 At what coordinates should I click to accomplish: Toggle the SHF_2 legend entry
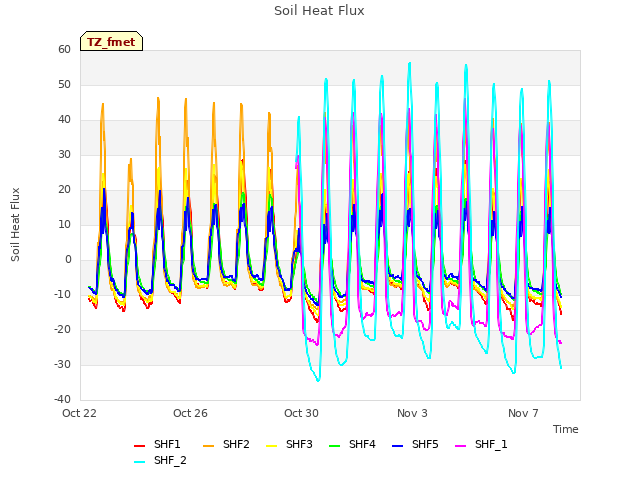[x=160, y=461]
